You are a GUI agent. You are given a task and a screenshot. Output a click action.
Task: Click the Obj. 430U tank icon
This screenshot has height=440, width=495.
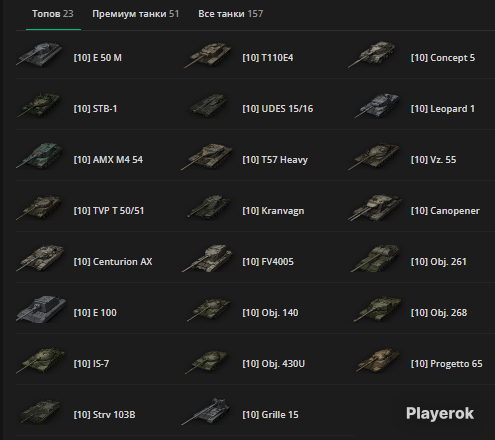coord(208,361)
